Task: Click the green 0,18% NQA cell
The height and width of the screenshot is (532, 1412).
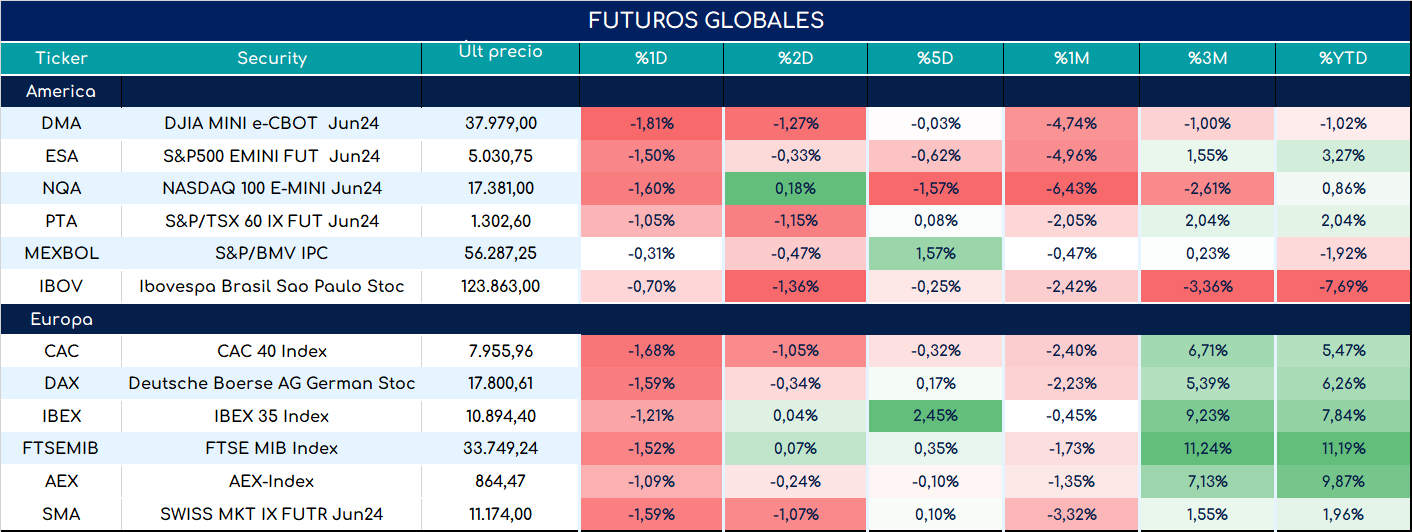Action: [x=795, y=188]
